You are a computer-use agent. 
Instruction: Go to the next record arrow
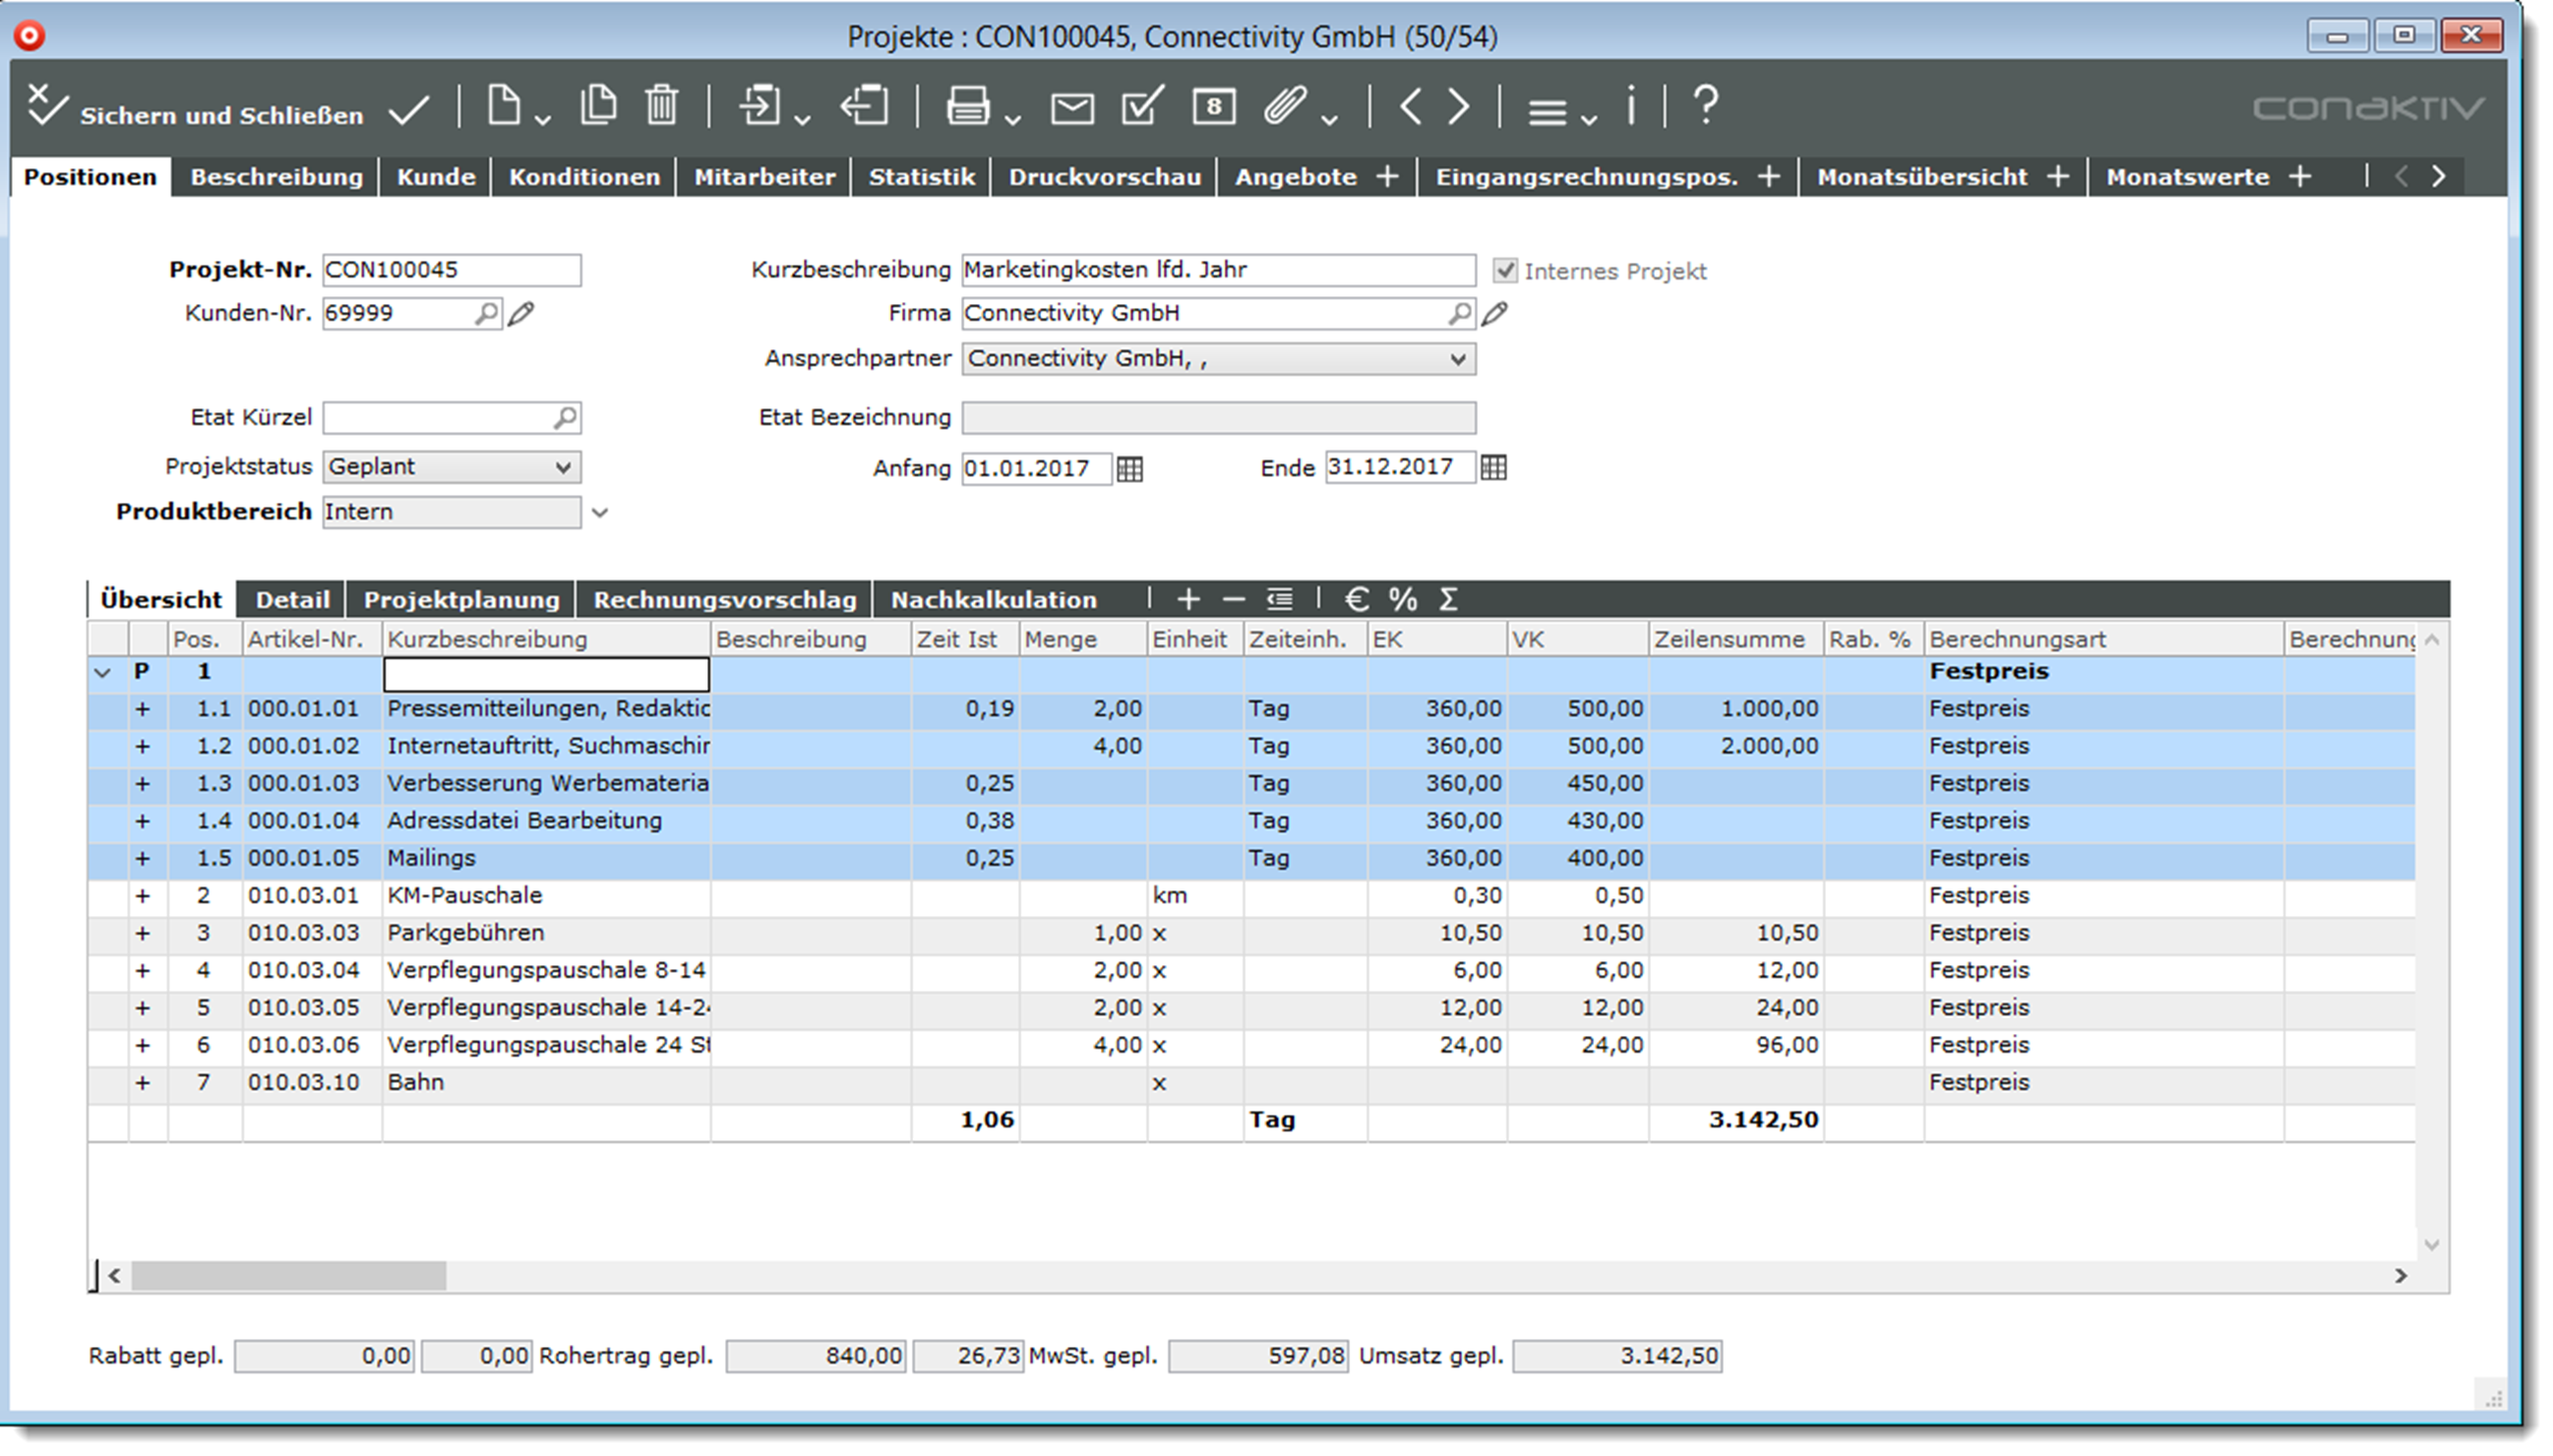1459,106
